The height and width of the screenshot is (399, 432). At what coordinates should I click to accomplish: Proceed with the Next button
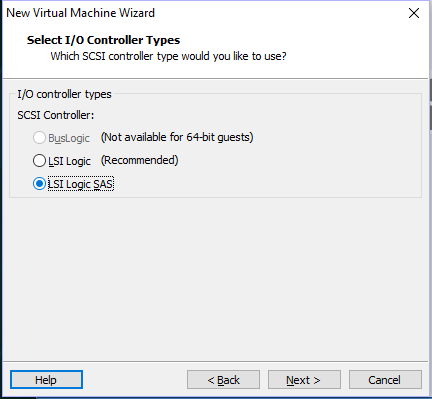304,380
